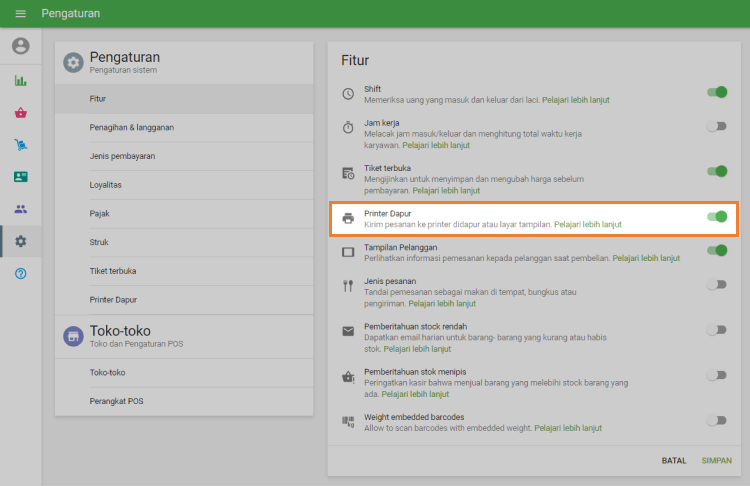750x486 pixels.
Task: Turn off the Printer Dapur toggle
Action: 716,217
